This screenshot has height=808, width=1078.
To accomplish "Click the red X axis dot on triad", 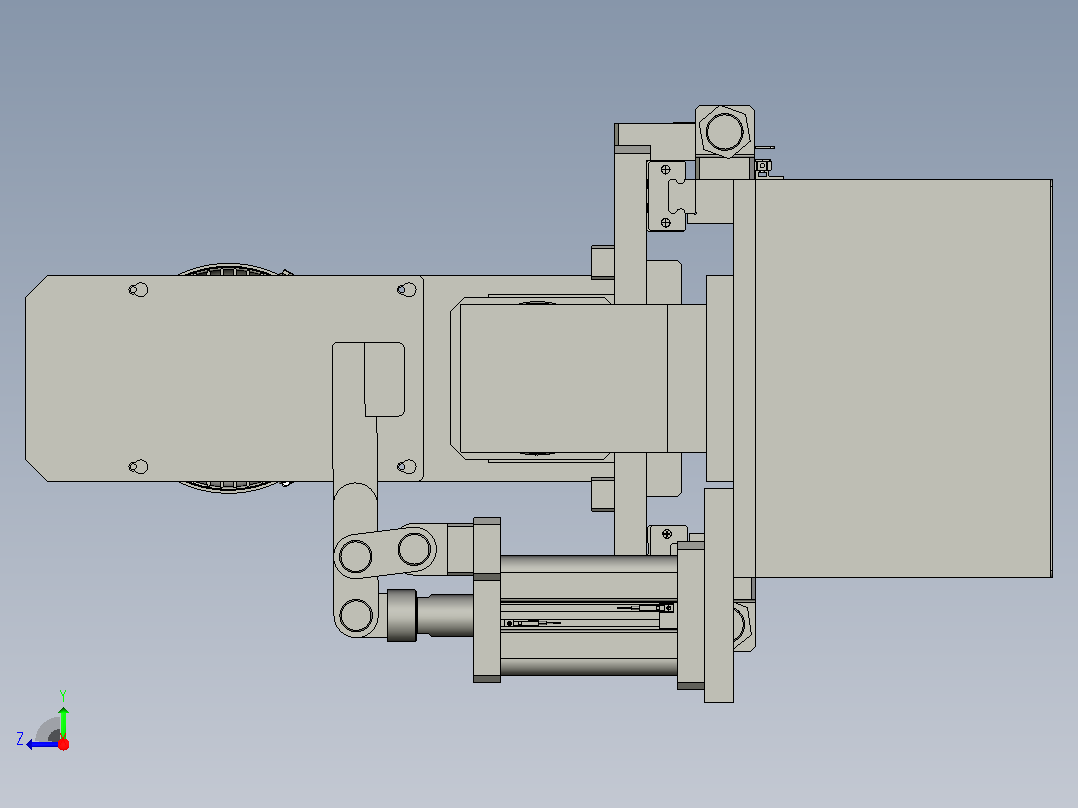I will pos(63,744).
